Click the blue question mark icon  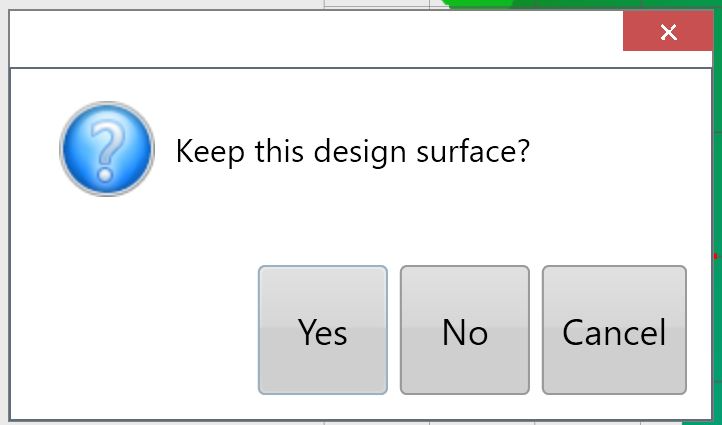click(x=107, y=149)
